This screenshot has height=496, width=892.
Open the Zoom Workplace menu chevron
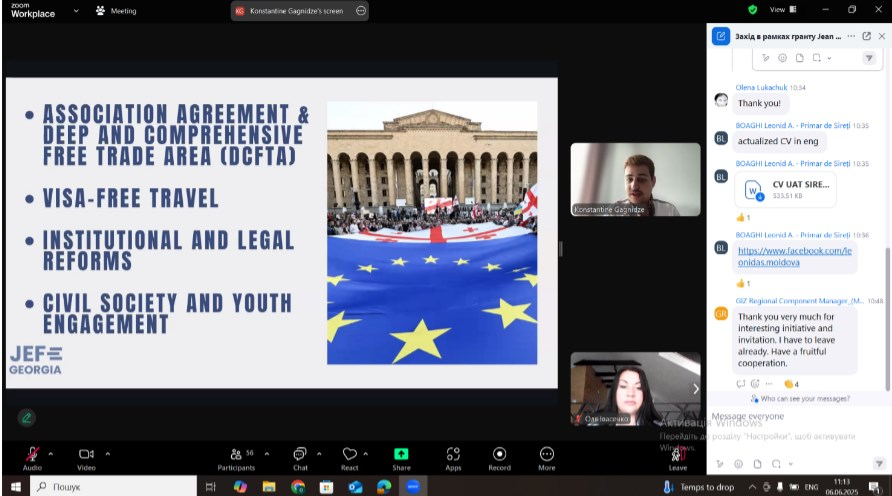tap(76, 11)
